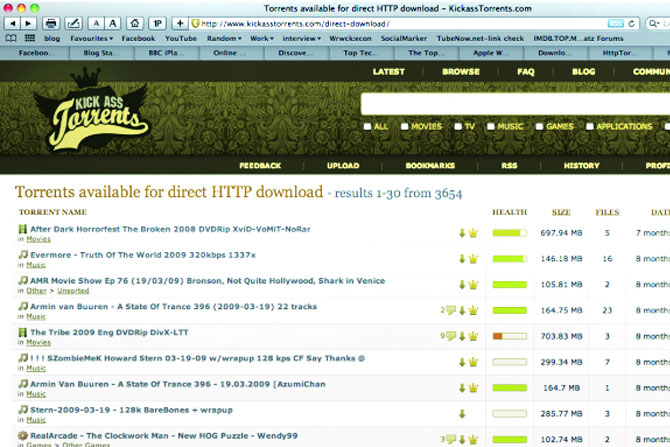
Task: Click the Kickass Torrents logo
Action: pyautogui.click(x=97, y=112)
